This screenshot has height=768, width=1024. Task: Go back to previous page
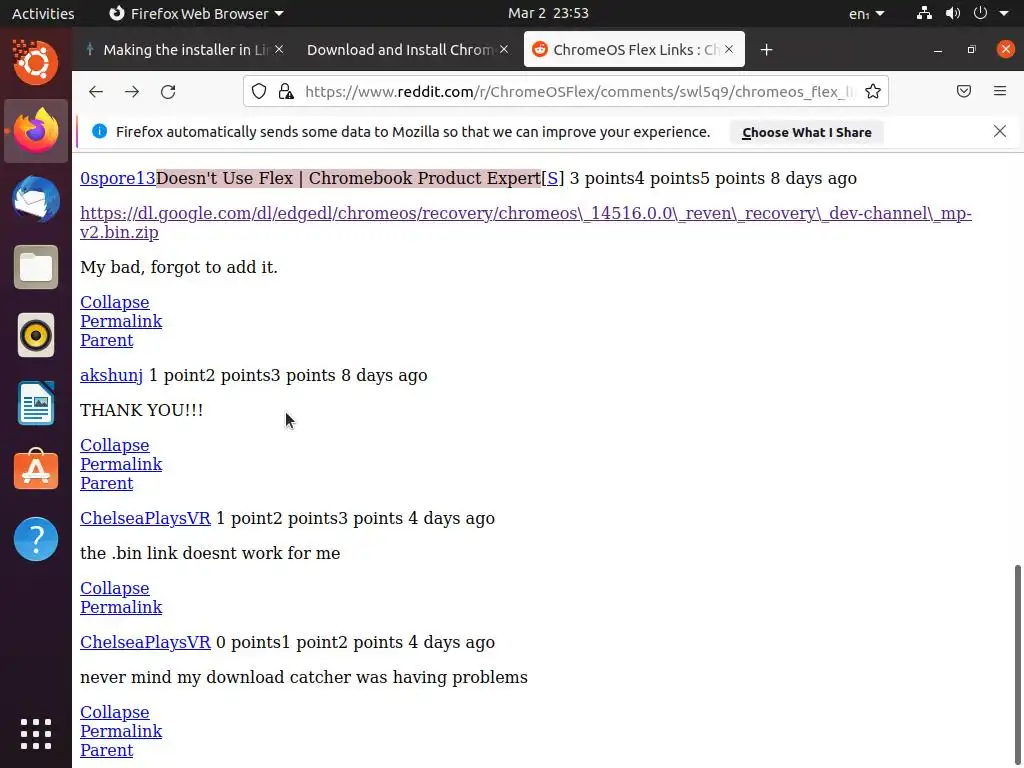(96, 91)
